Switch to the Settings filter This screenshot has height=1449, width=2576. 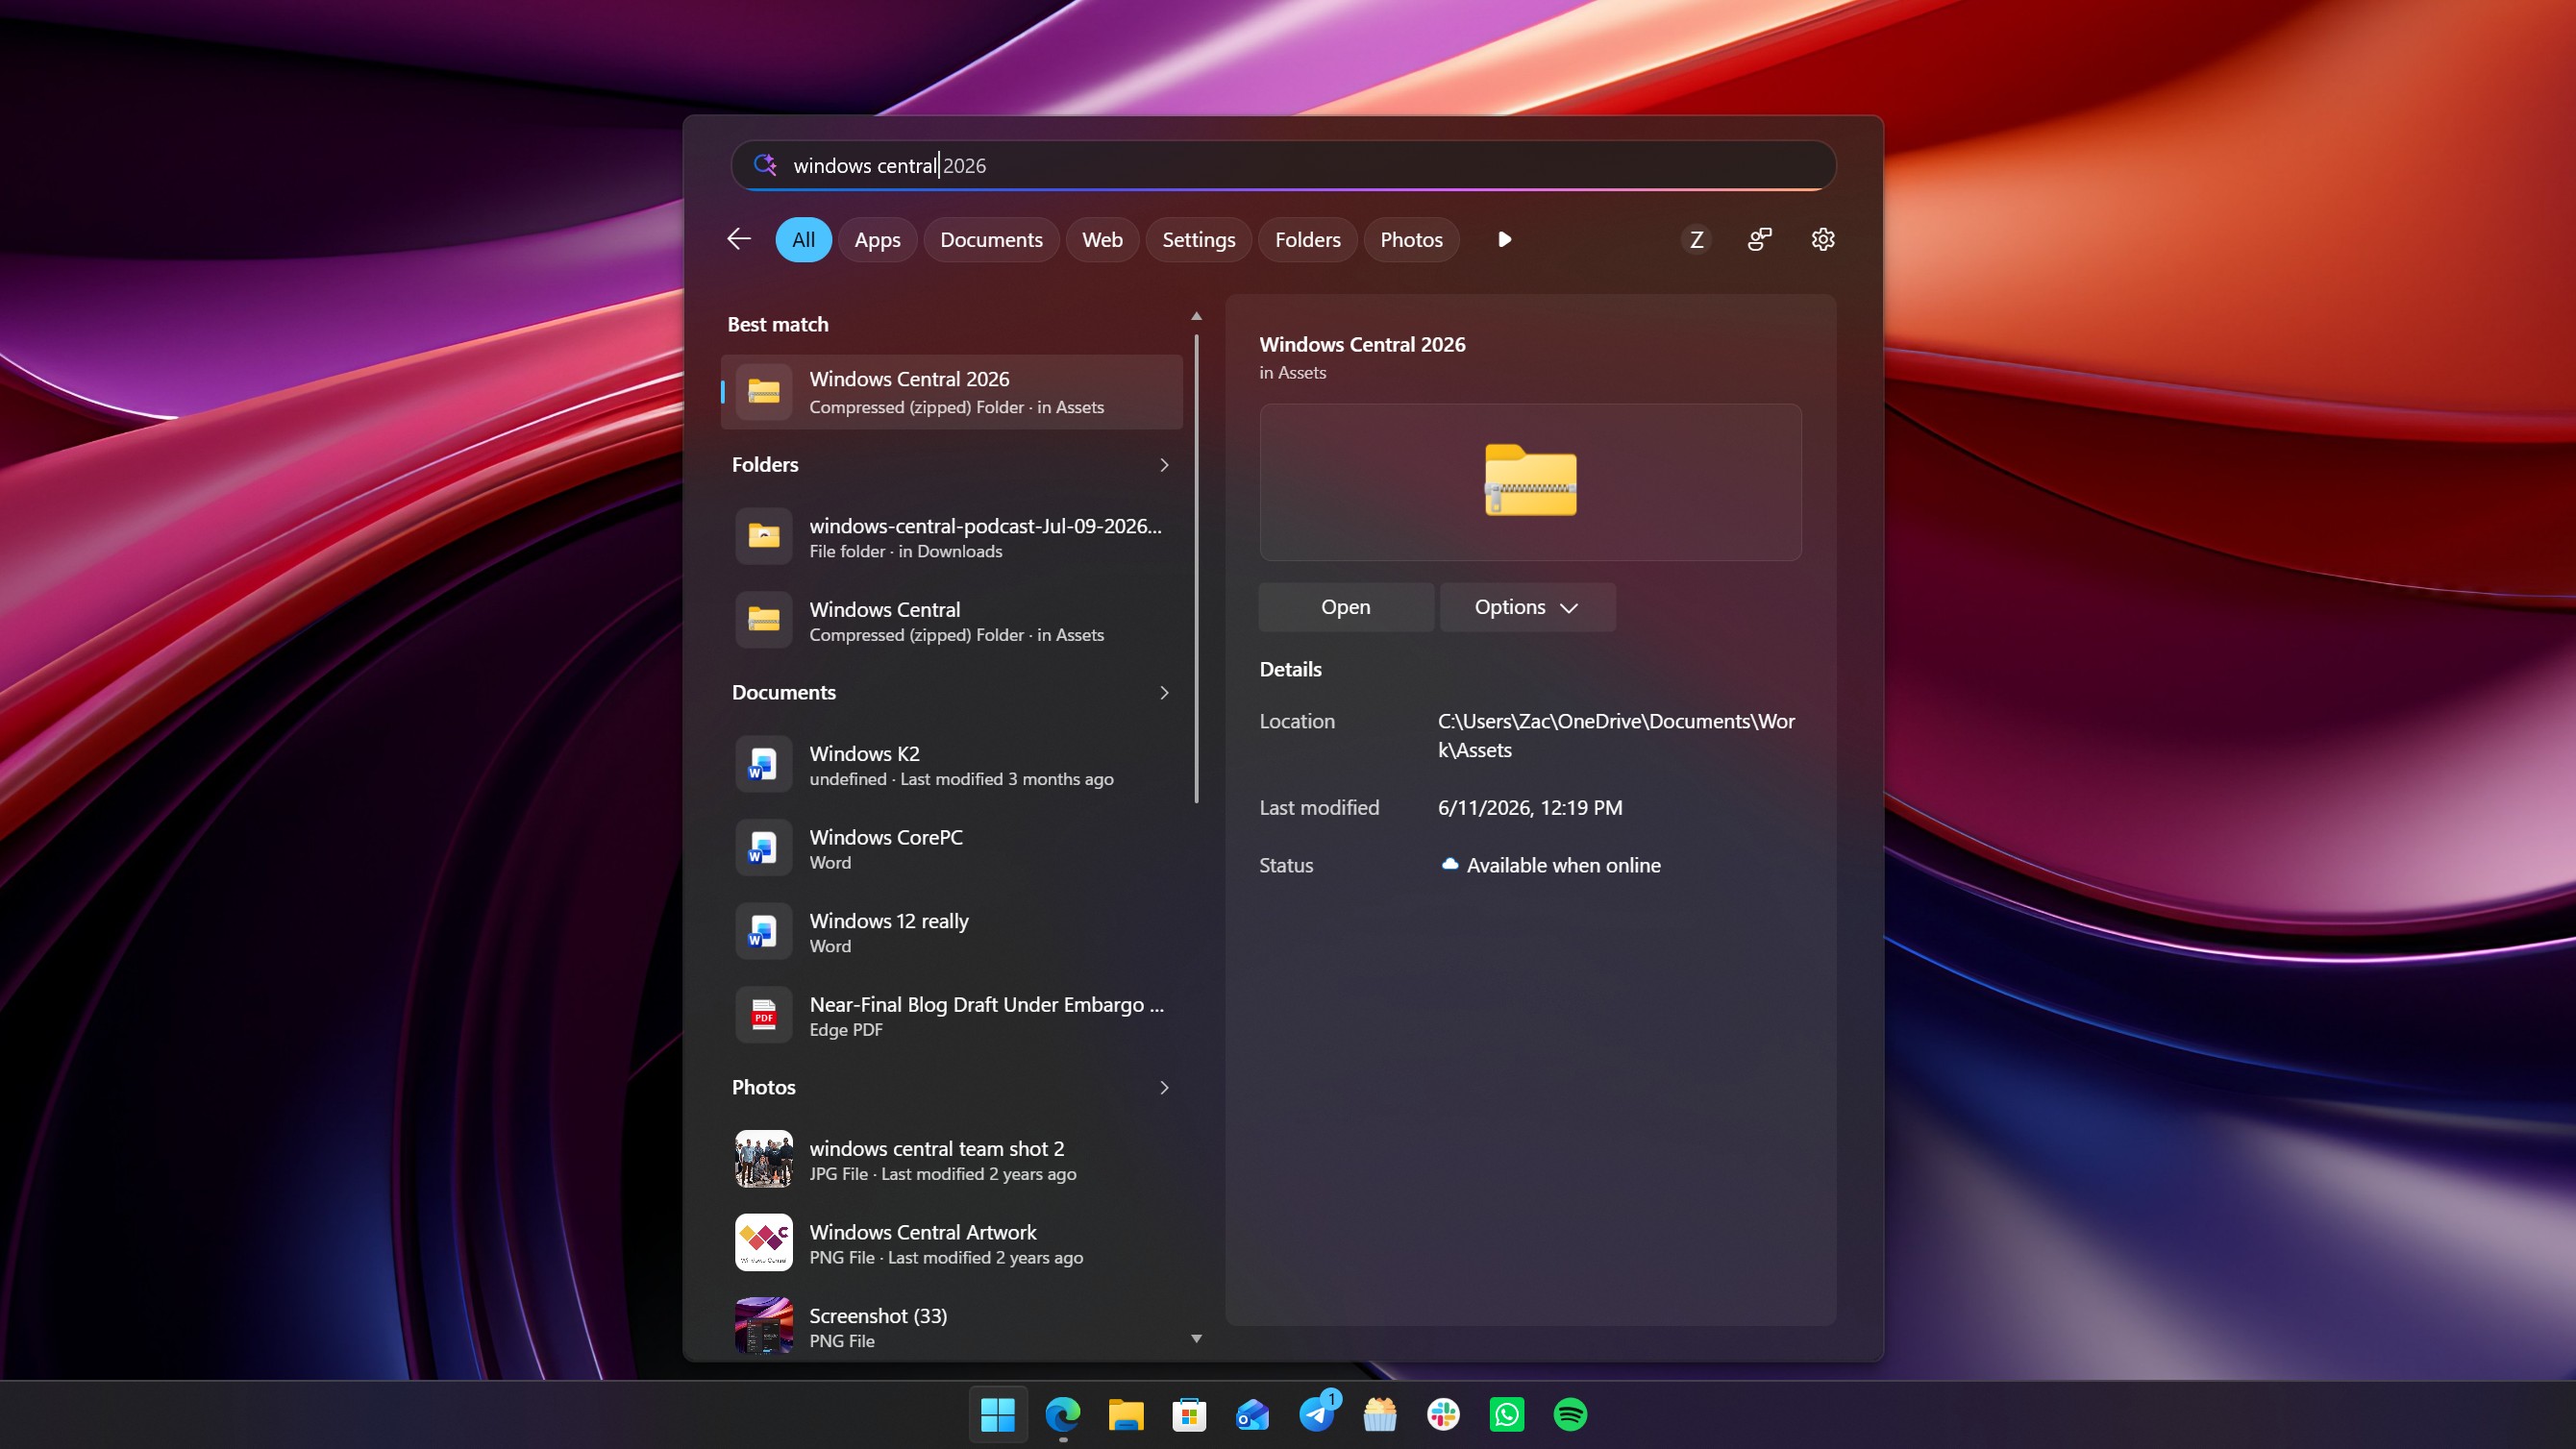(1198, 240)
